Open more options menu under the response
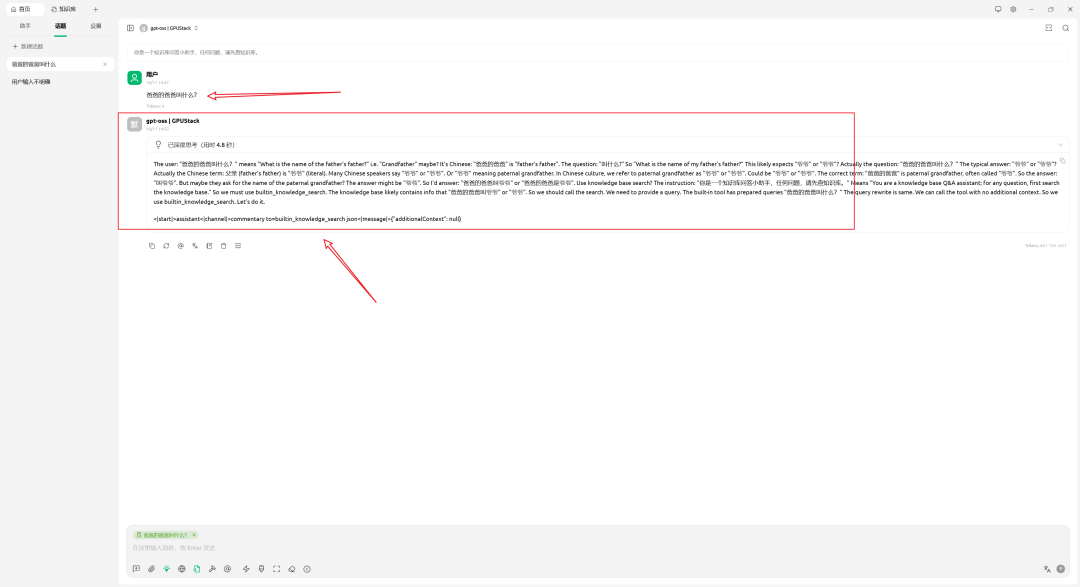This screenshot has height=587, width=1080. (x=238, y=245)
